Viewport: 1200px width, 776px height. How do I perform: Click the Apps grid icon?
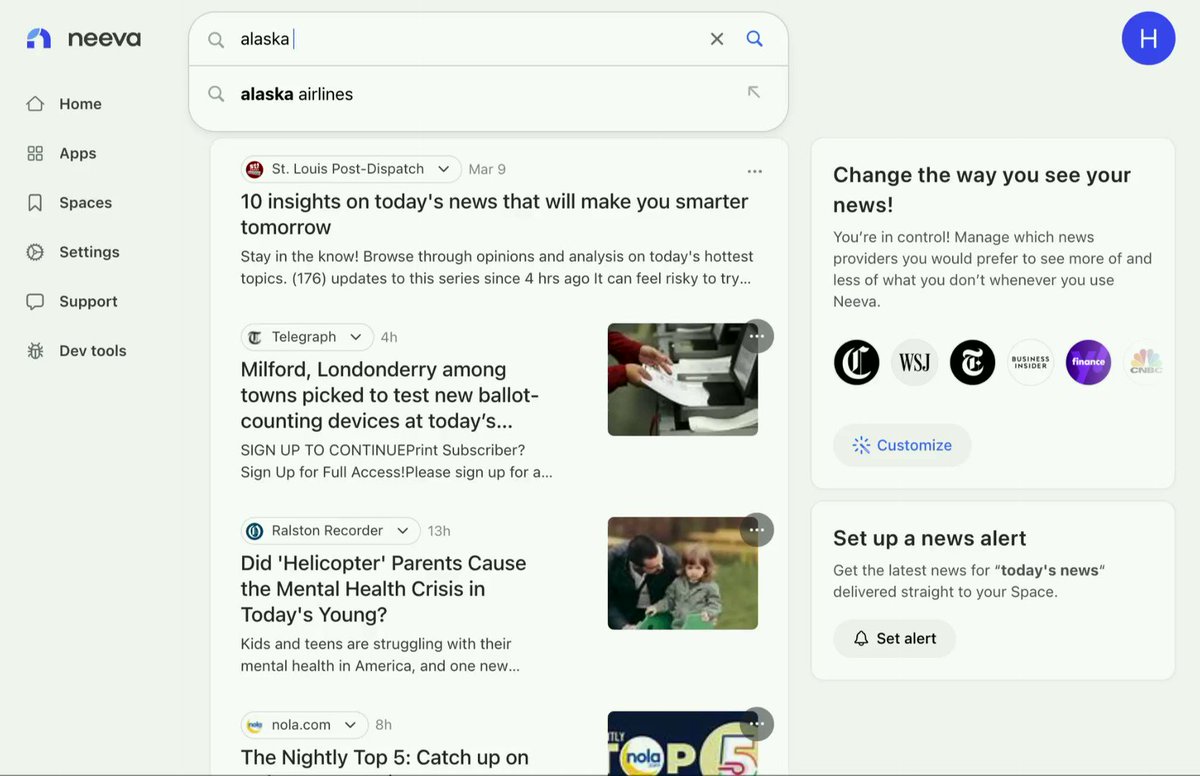pyautogui.click(x=35, y=153)
